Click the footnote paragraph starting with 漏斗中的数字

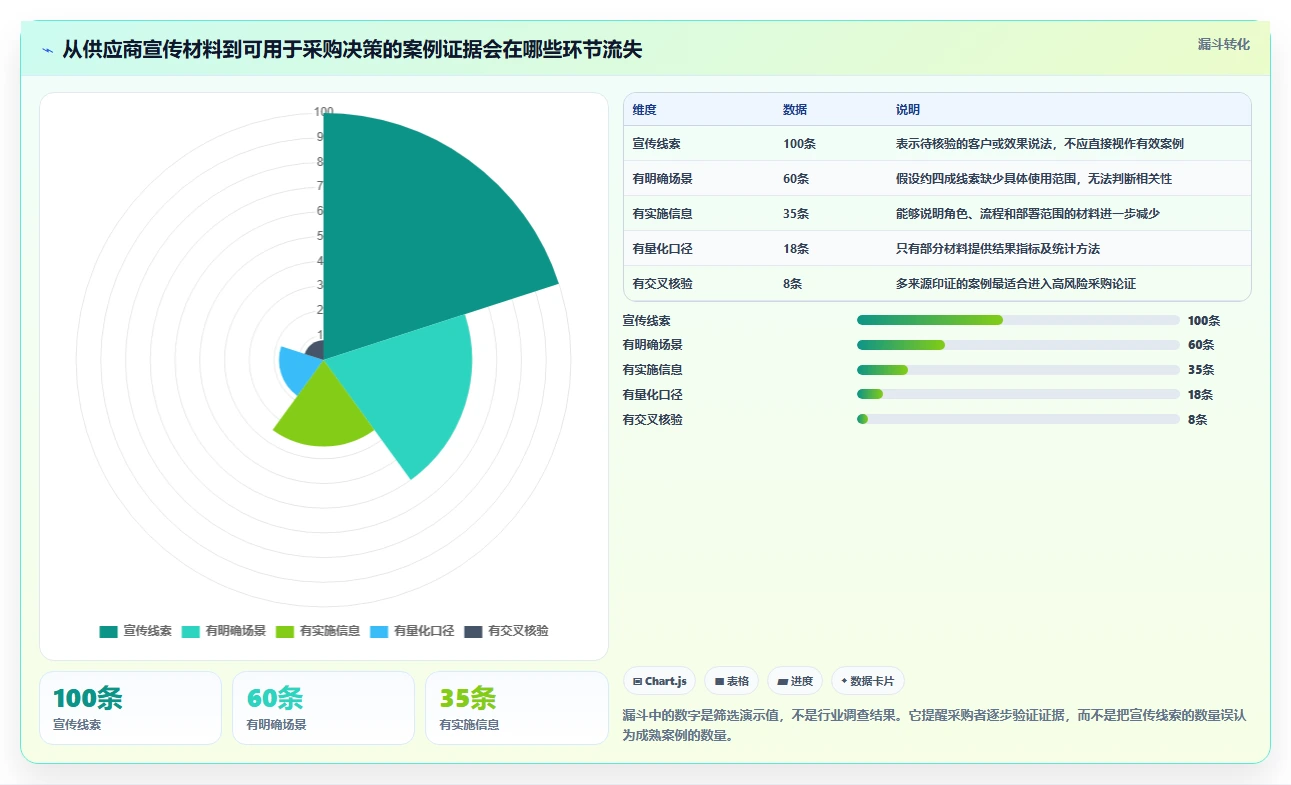(934, 725)
